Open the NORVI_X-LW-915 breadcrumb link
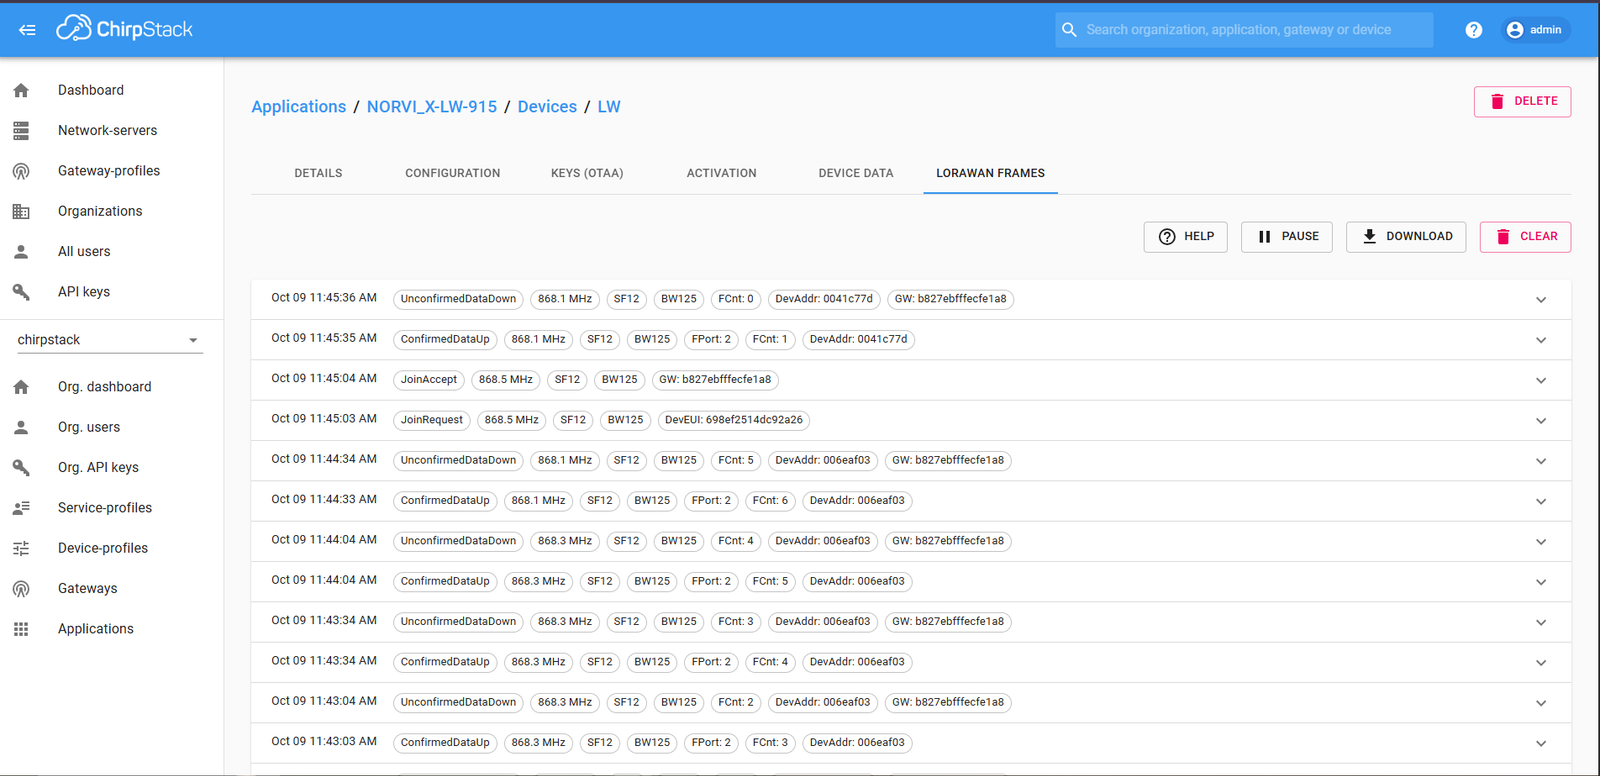This screenshot has height=776, width=1600. tap(432, 107)
